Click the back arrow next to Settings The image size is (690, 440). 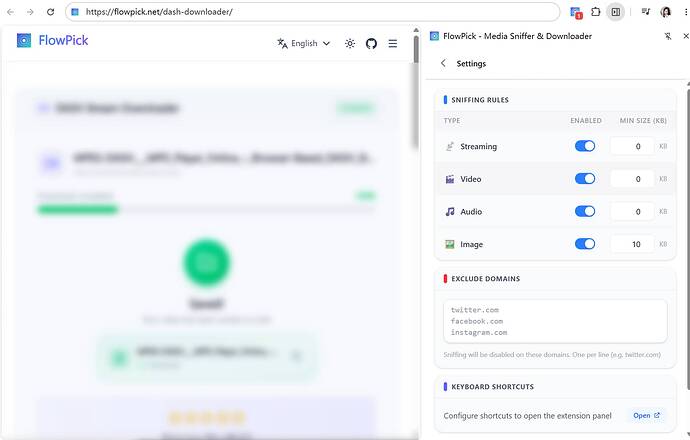[x=443, y=63]
